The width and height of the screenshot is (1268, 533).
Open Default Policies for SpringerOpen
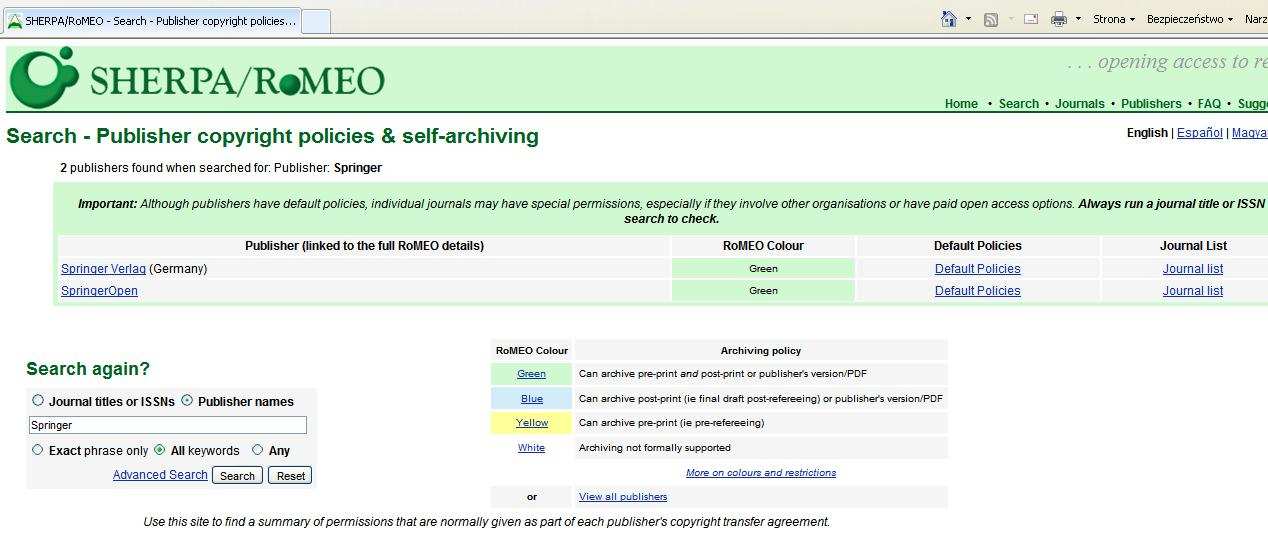coord(977,291)
